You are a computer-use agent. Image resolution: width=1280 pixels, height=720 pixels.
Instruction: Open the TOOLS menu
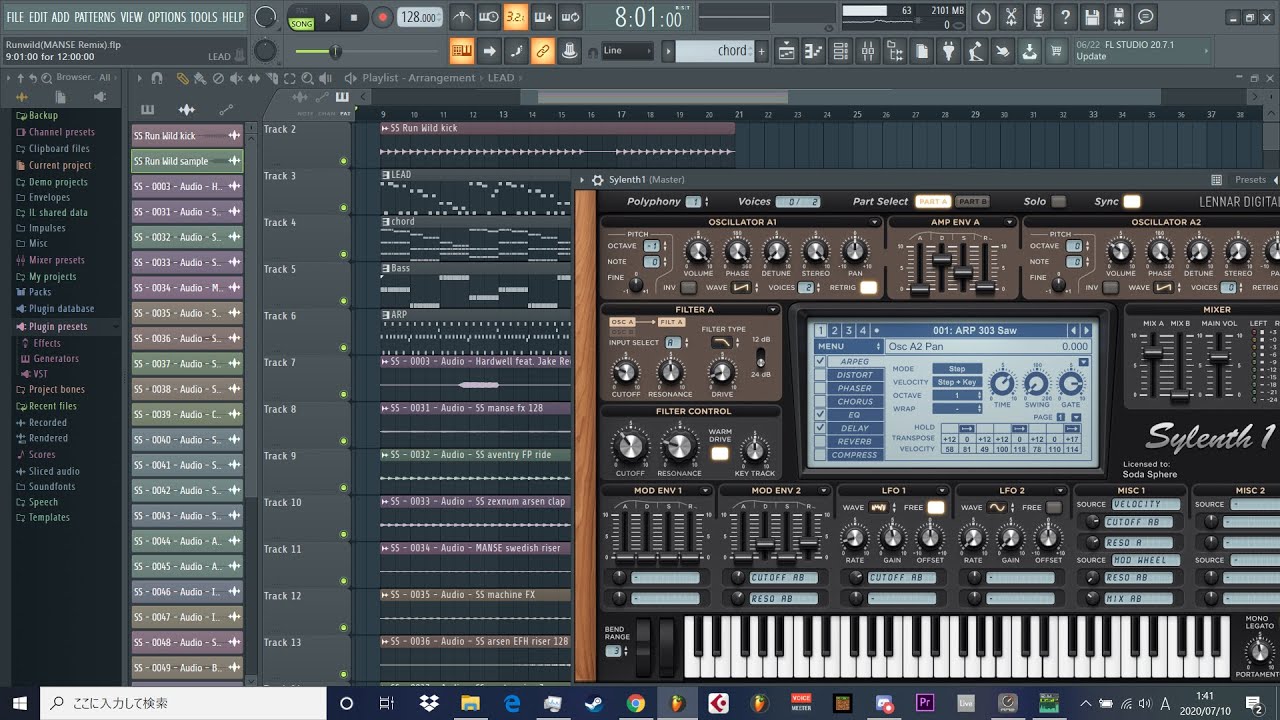pos(203,17)
